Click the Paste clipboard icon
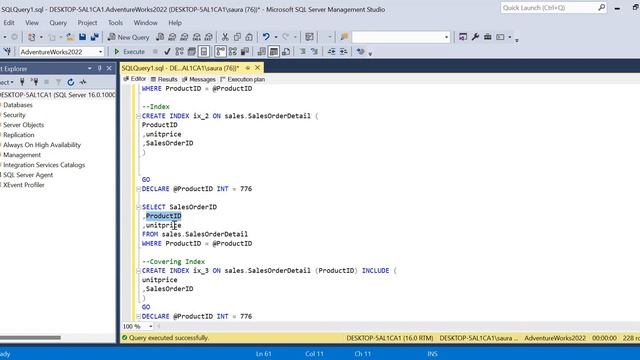 pyautogui.click(x=249, y=37)
